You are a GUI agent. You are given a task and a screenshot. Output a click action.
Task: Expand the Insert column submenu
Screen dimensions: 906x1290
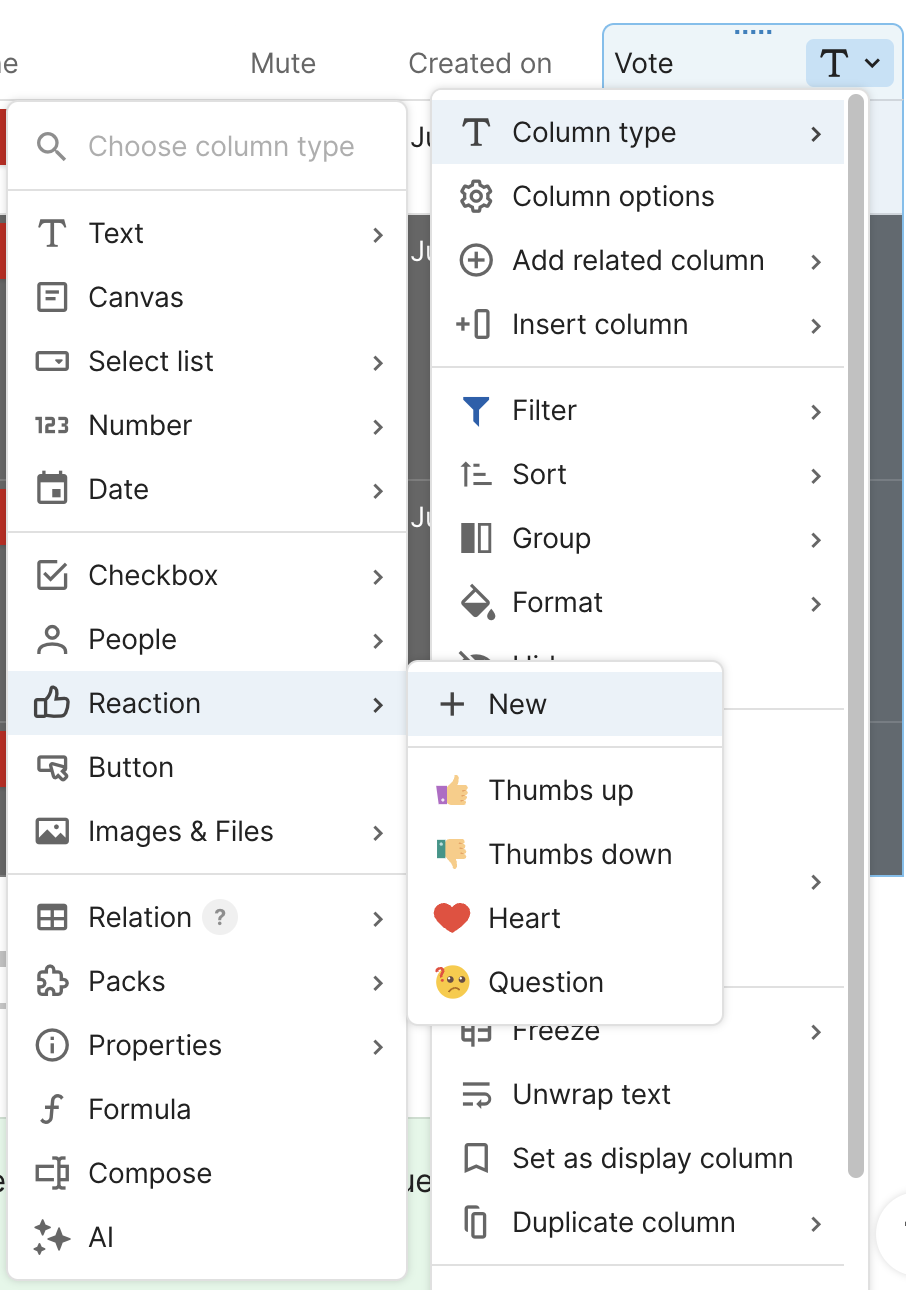pos(599,324)
